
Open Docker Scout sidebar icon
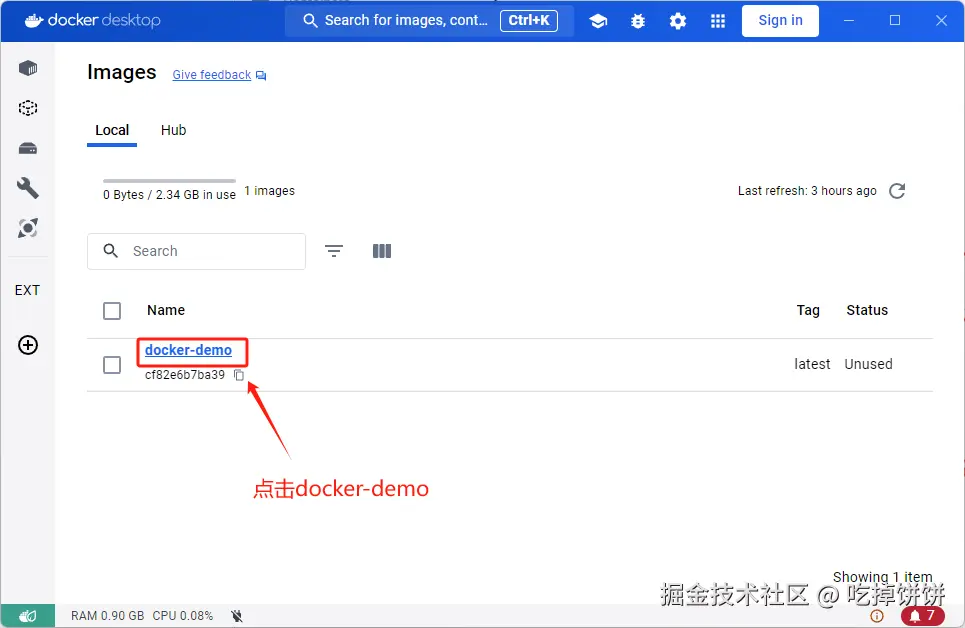[28, 228]
